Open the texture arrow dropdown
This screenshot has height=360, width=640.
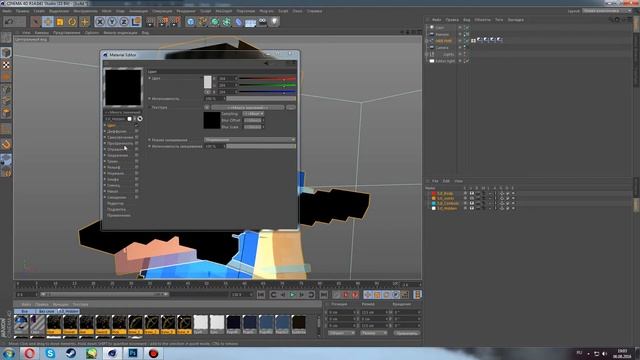coord(207,107)
